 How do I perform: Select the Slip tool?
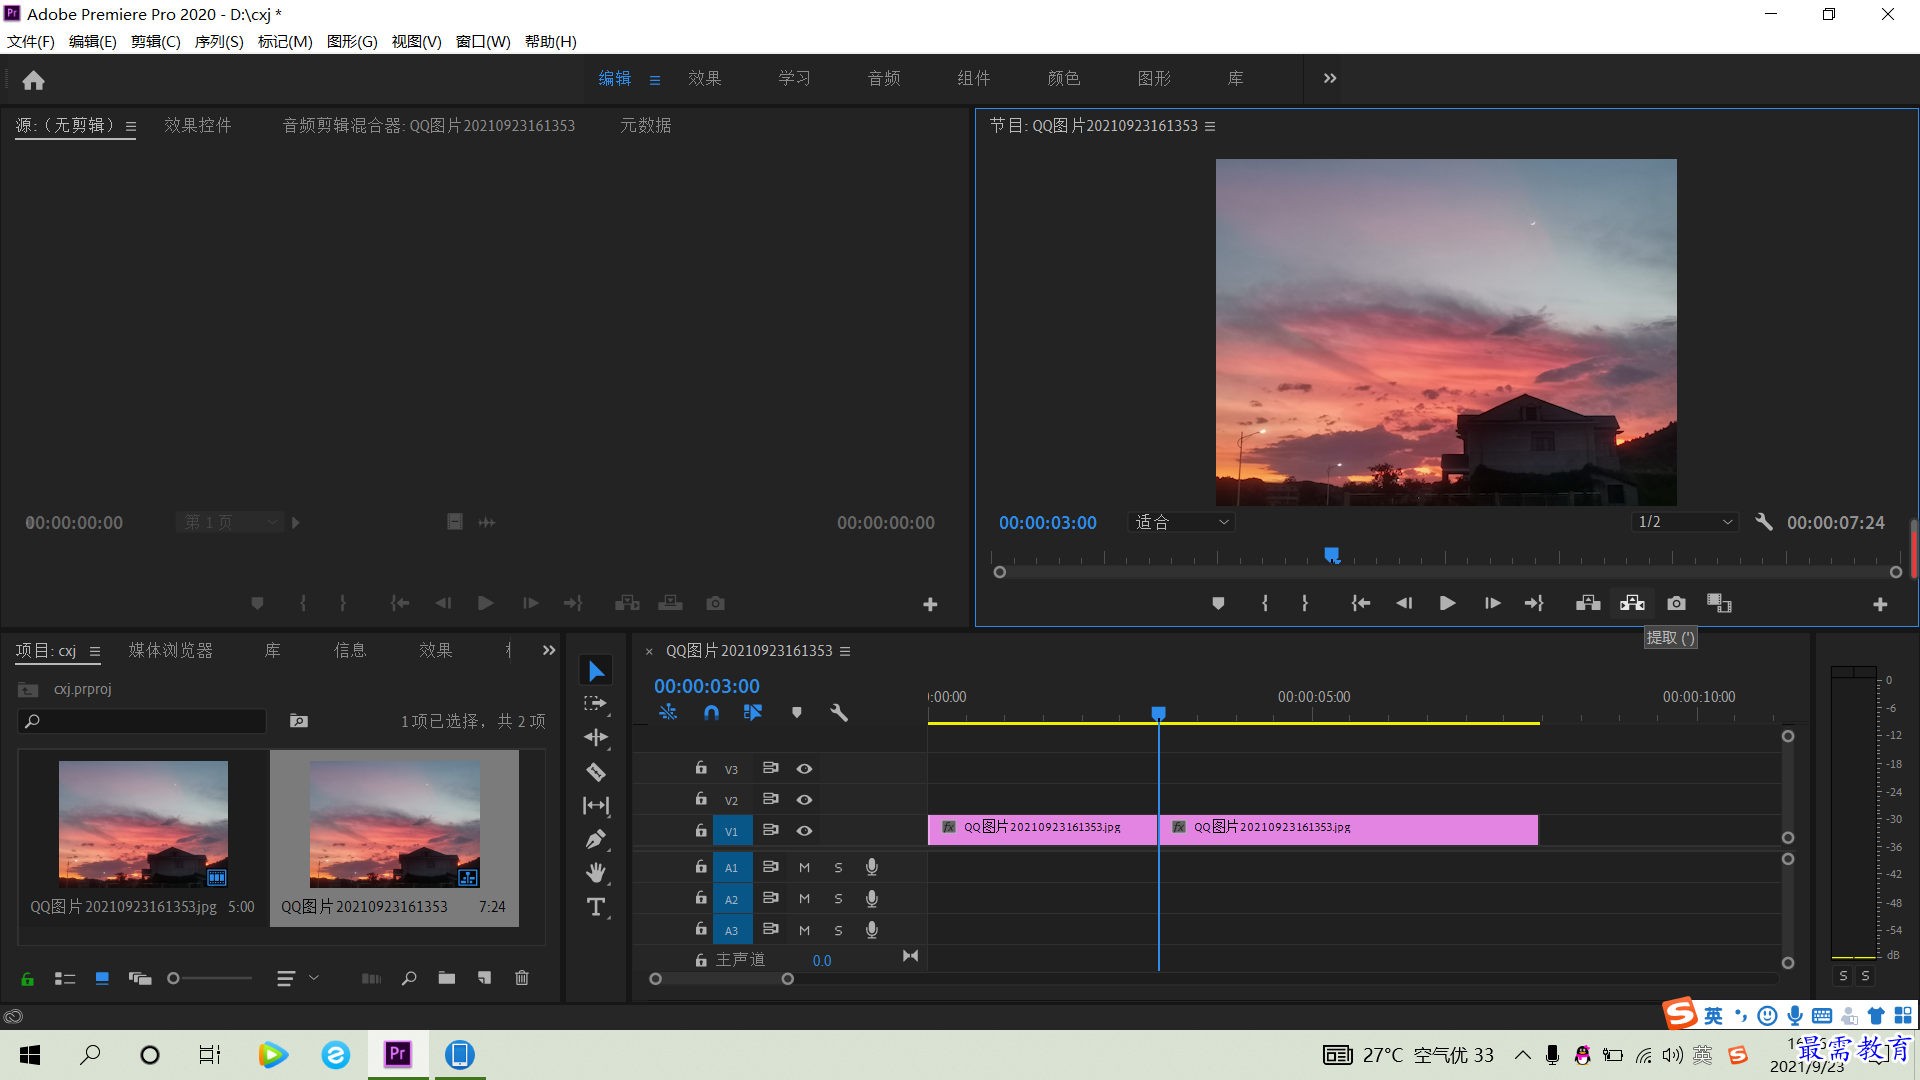pos(596,806)
